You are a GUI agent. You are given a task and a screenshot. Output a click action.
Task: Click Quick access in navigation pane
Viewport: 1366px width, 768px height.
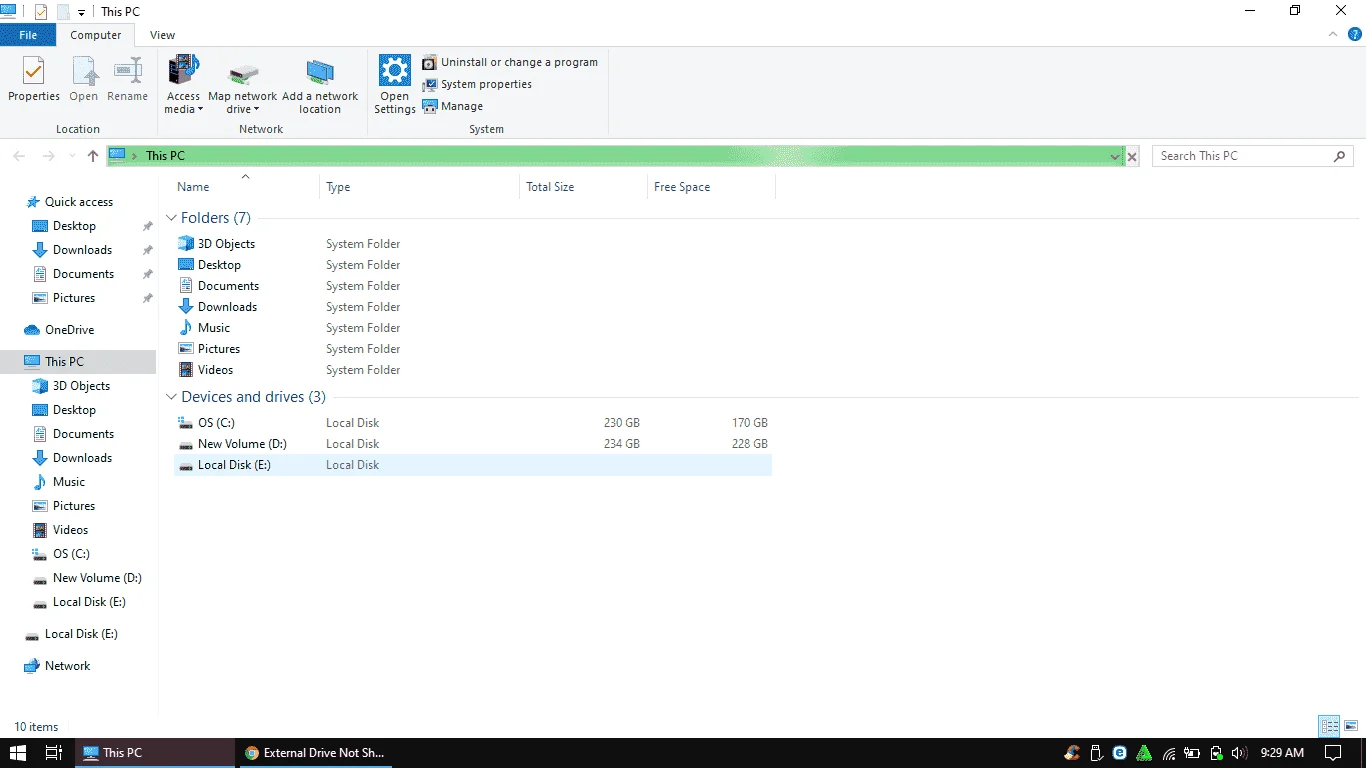[x=79, y=202]
